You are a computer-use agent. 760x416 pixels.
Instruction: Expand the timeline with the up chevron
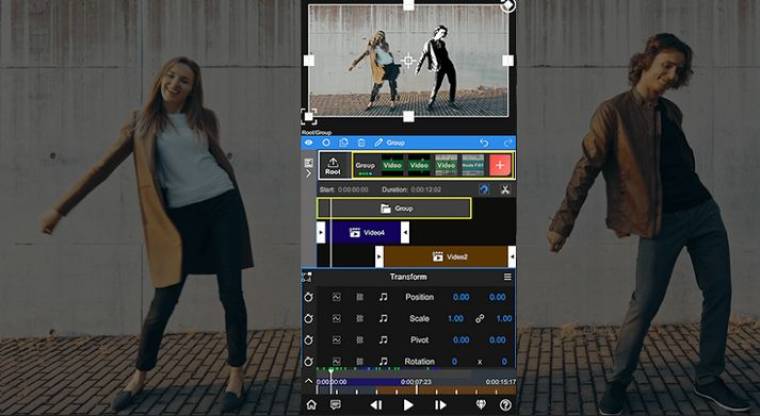[308, 382]
